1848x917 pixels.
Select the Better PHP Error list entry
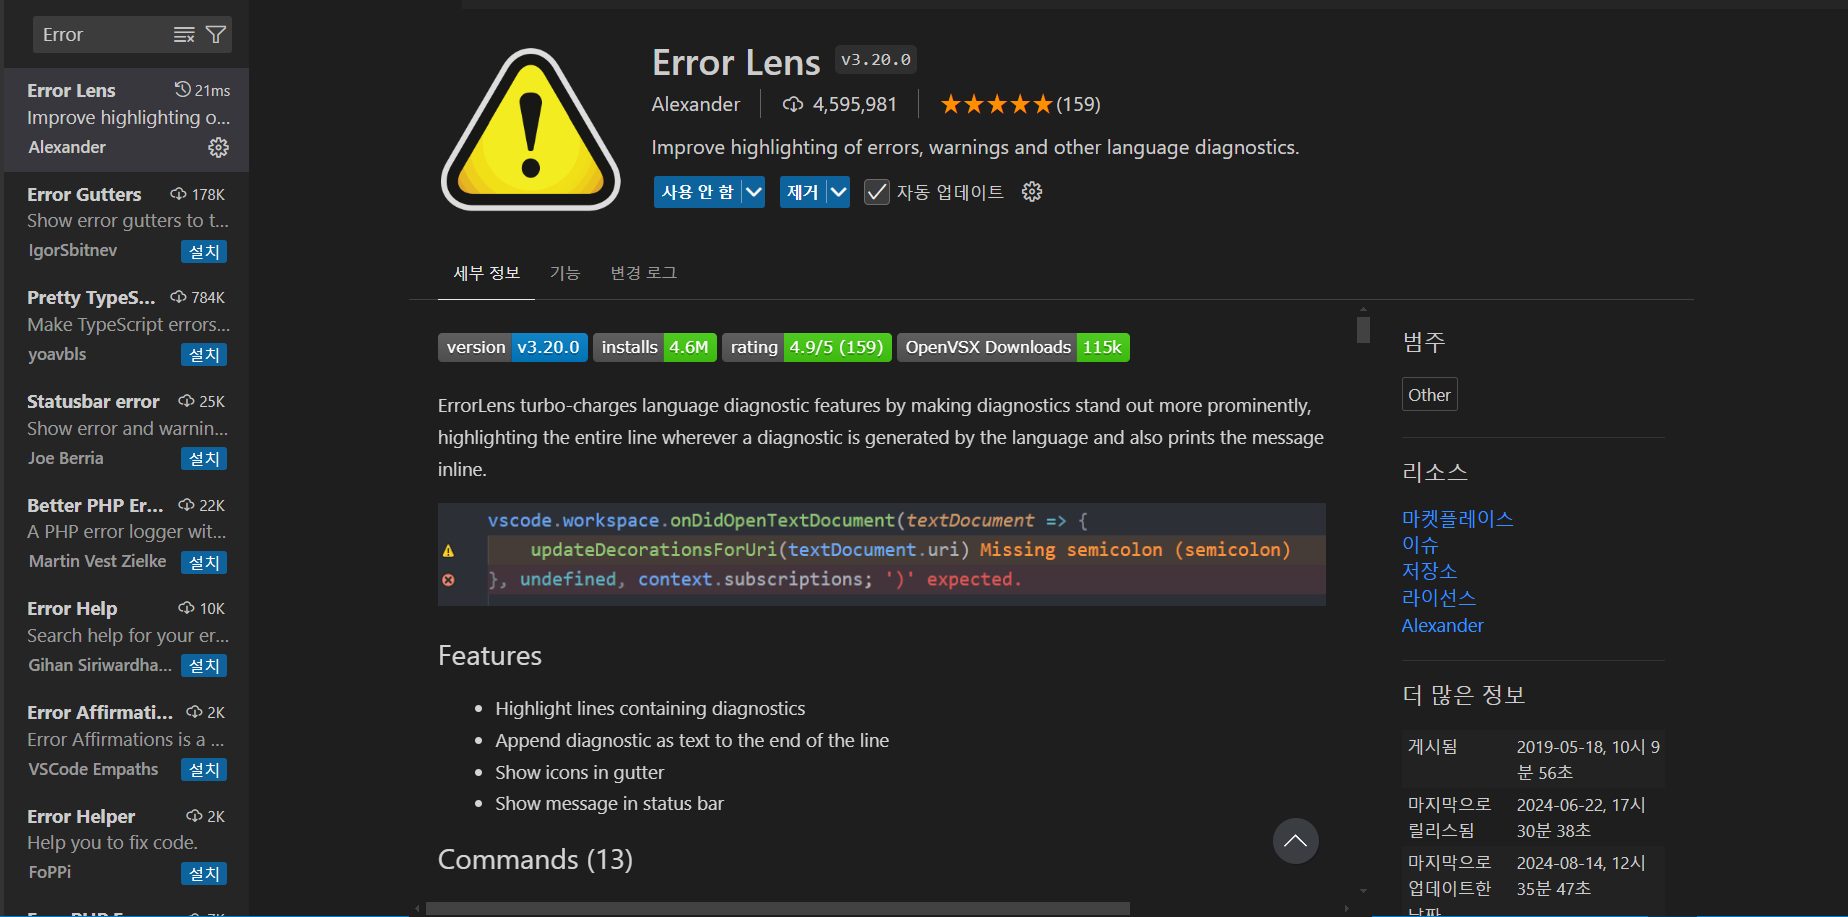click(x=126, y=535)
